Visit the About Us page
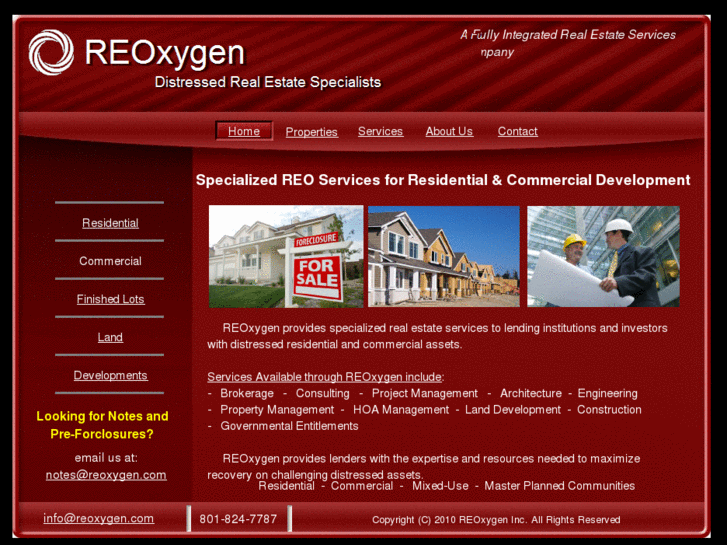727x545 pixels. coord(449,132)
